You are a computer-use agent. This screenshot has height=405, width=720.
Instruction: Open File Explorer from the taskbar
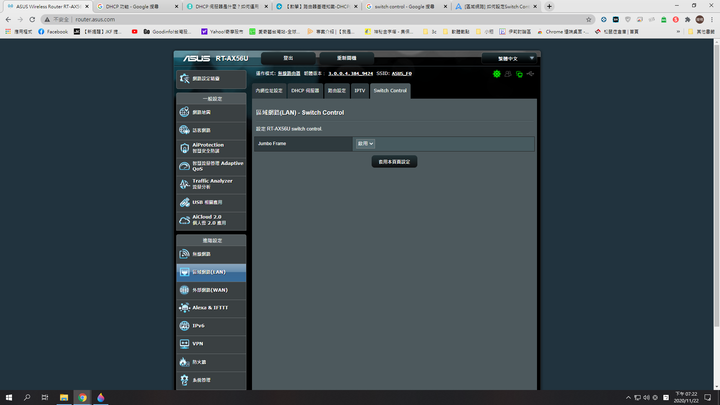tap(64, 397)
